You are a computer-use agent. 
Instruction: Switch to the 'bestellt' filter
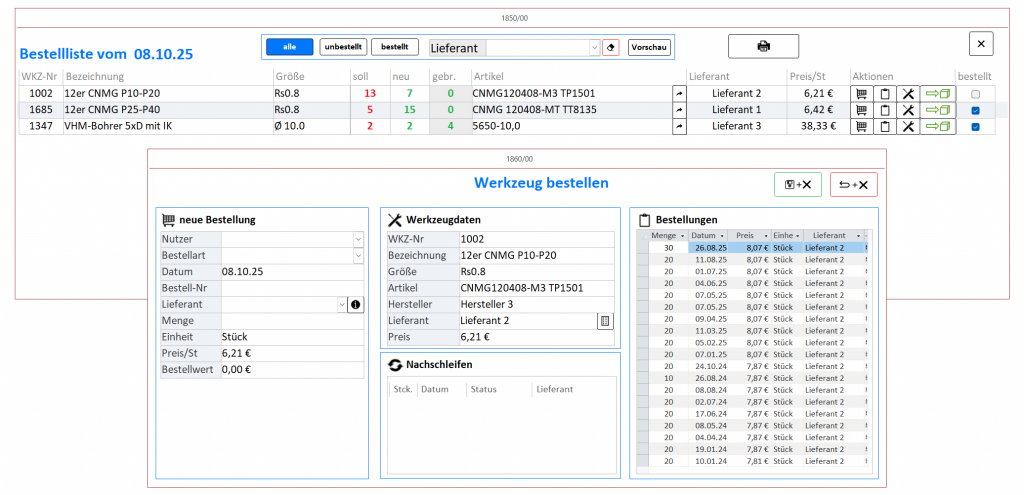tap(394, 47)
